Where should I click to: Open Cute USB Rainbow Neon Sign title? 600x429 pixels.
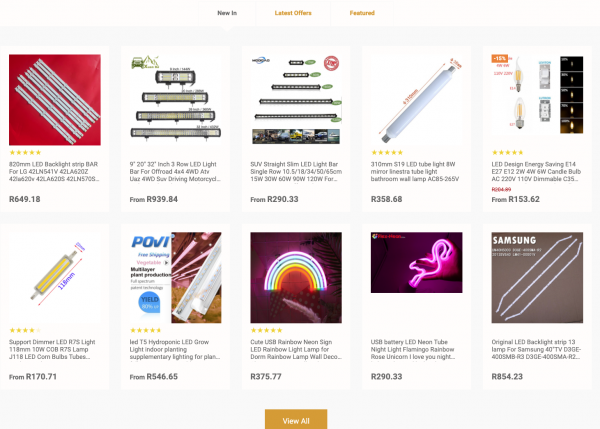point(296,349)
